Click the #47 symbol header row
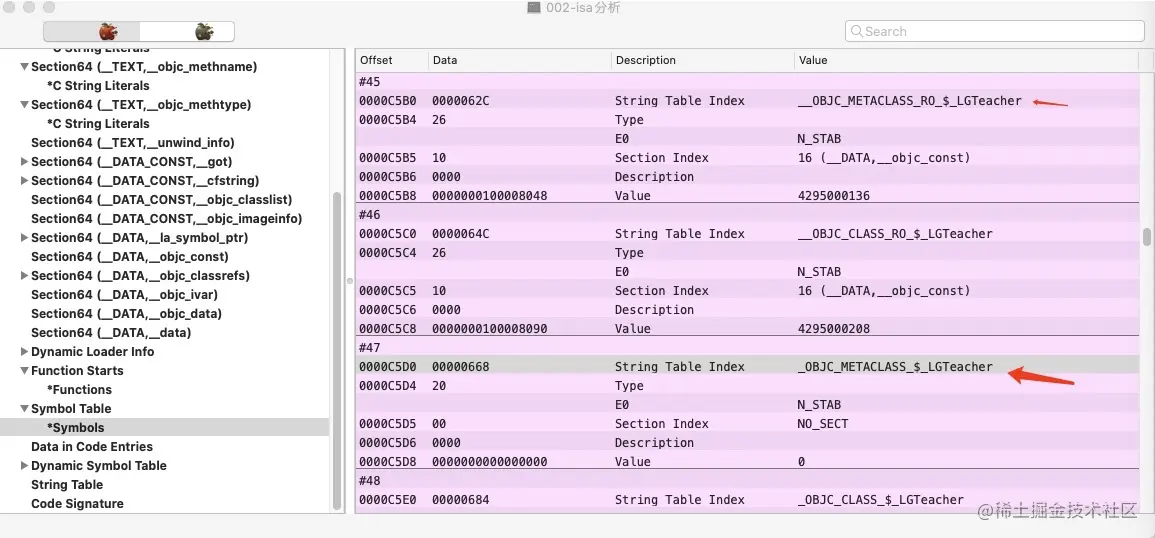Screen dimensions: 1155x538 coord(747,348)
